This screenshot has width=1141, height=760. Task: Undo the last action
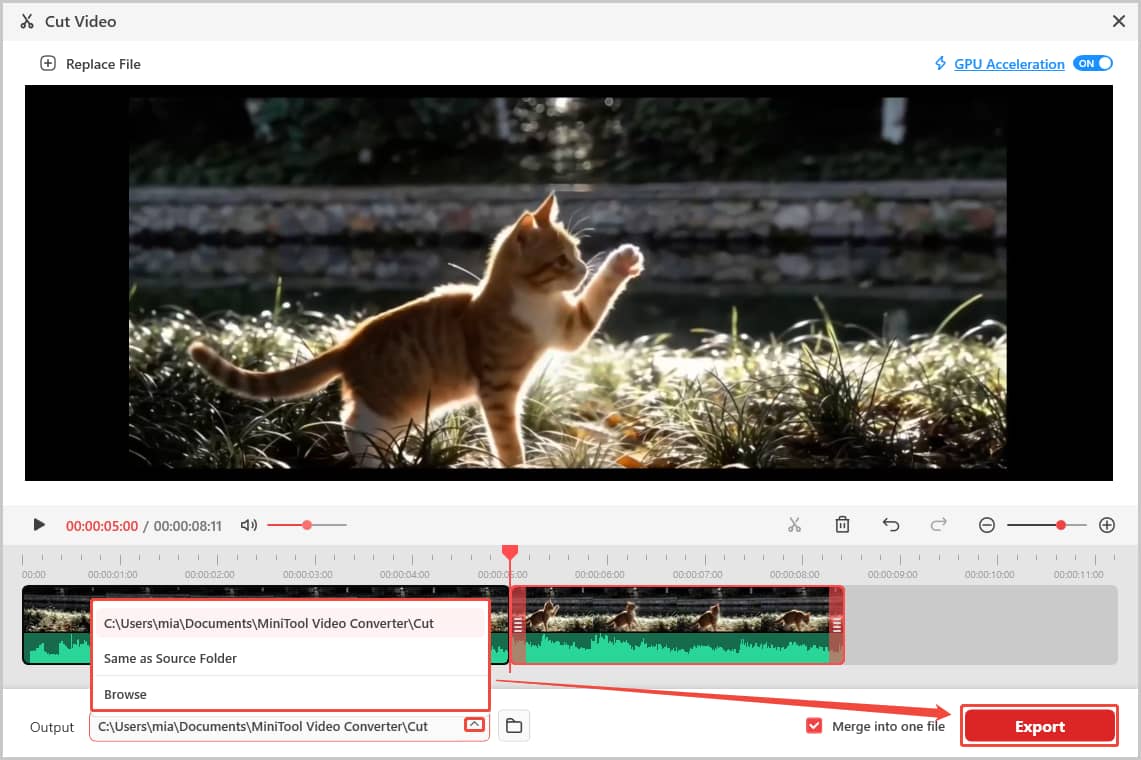pos(891,525)
